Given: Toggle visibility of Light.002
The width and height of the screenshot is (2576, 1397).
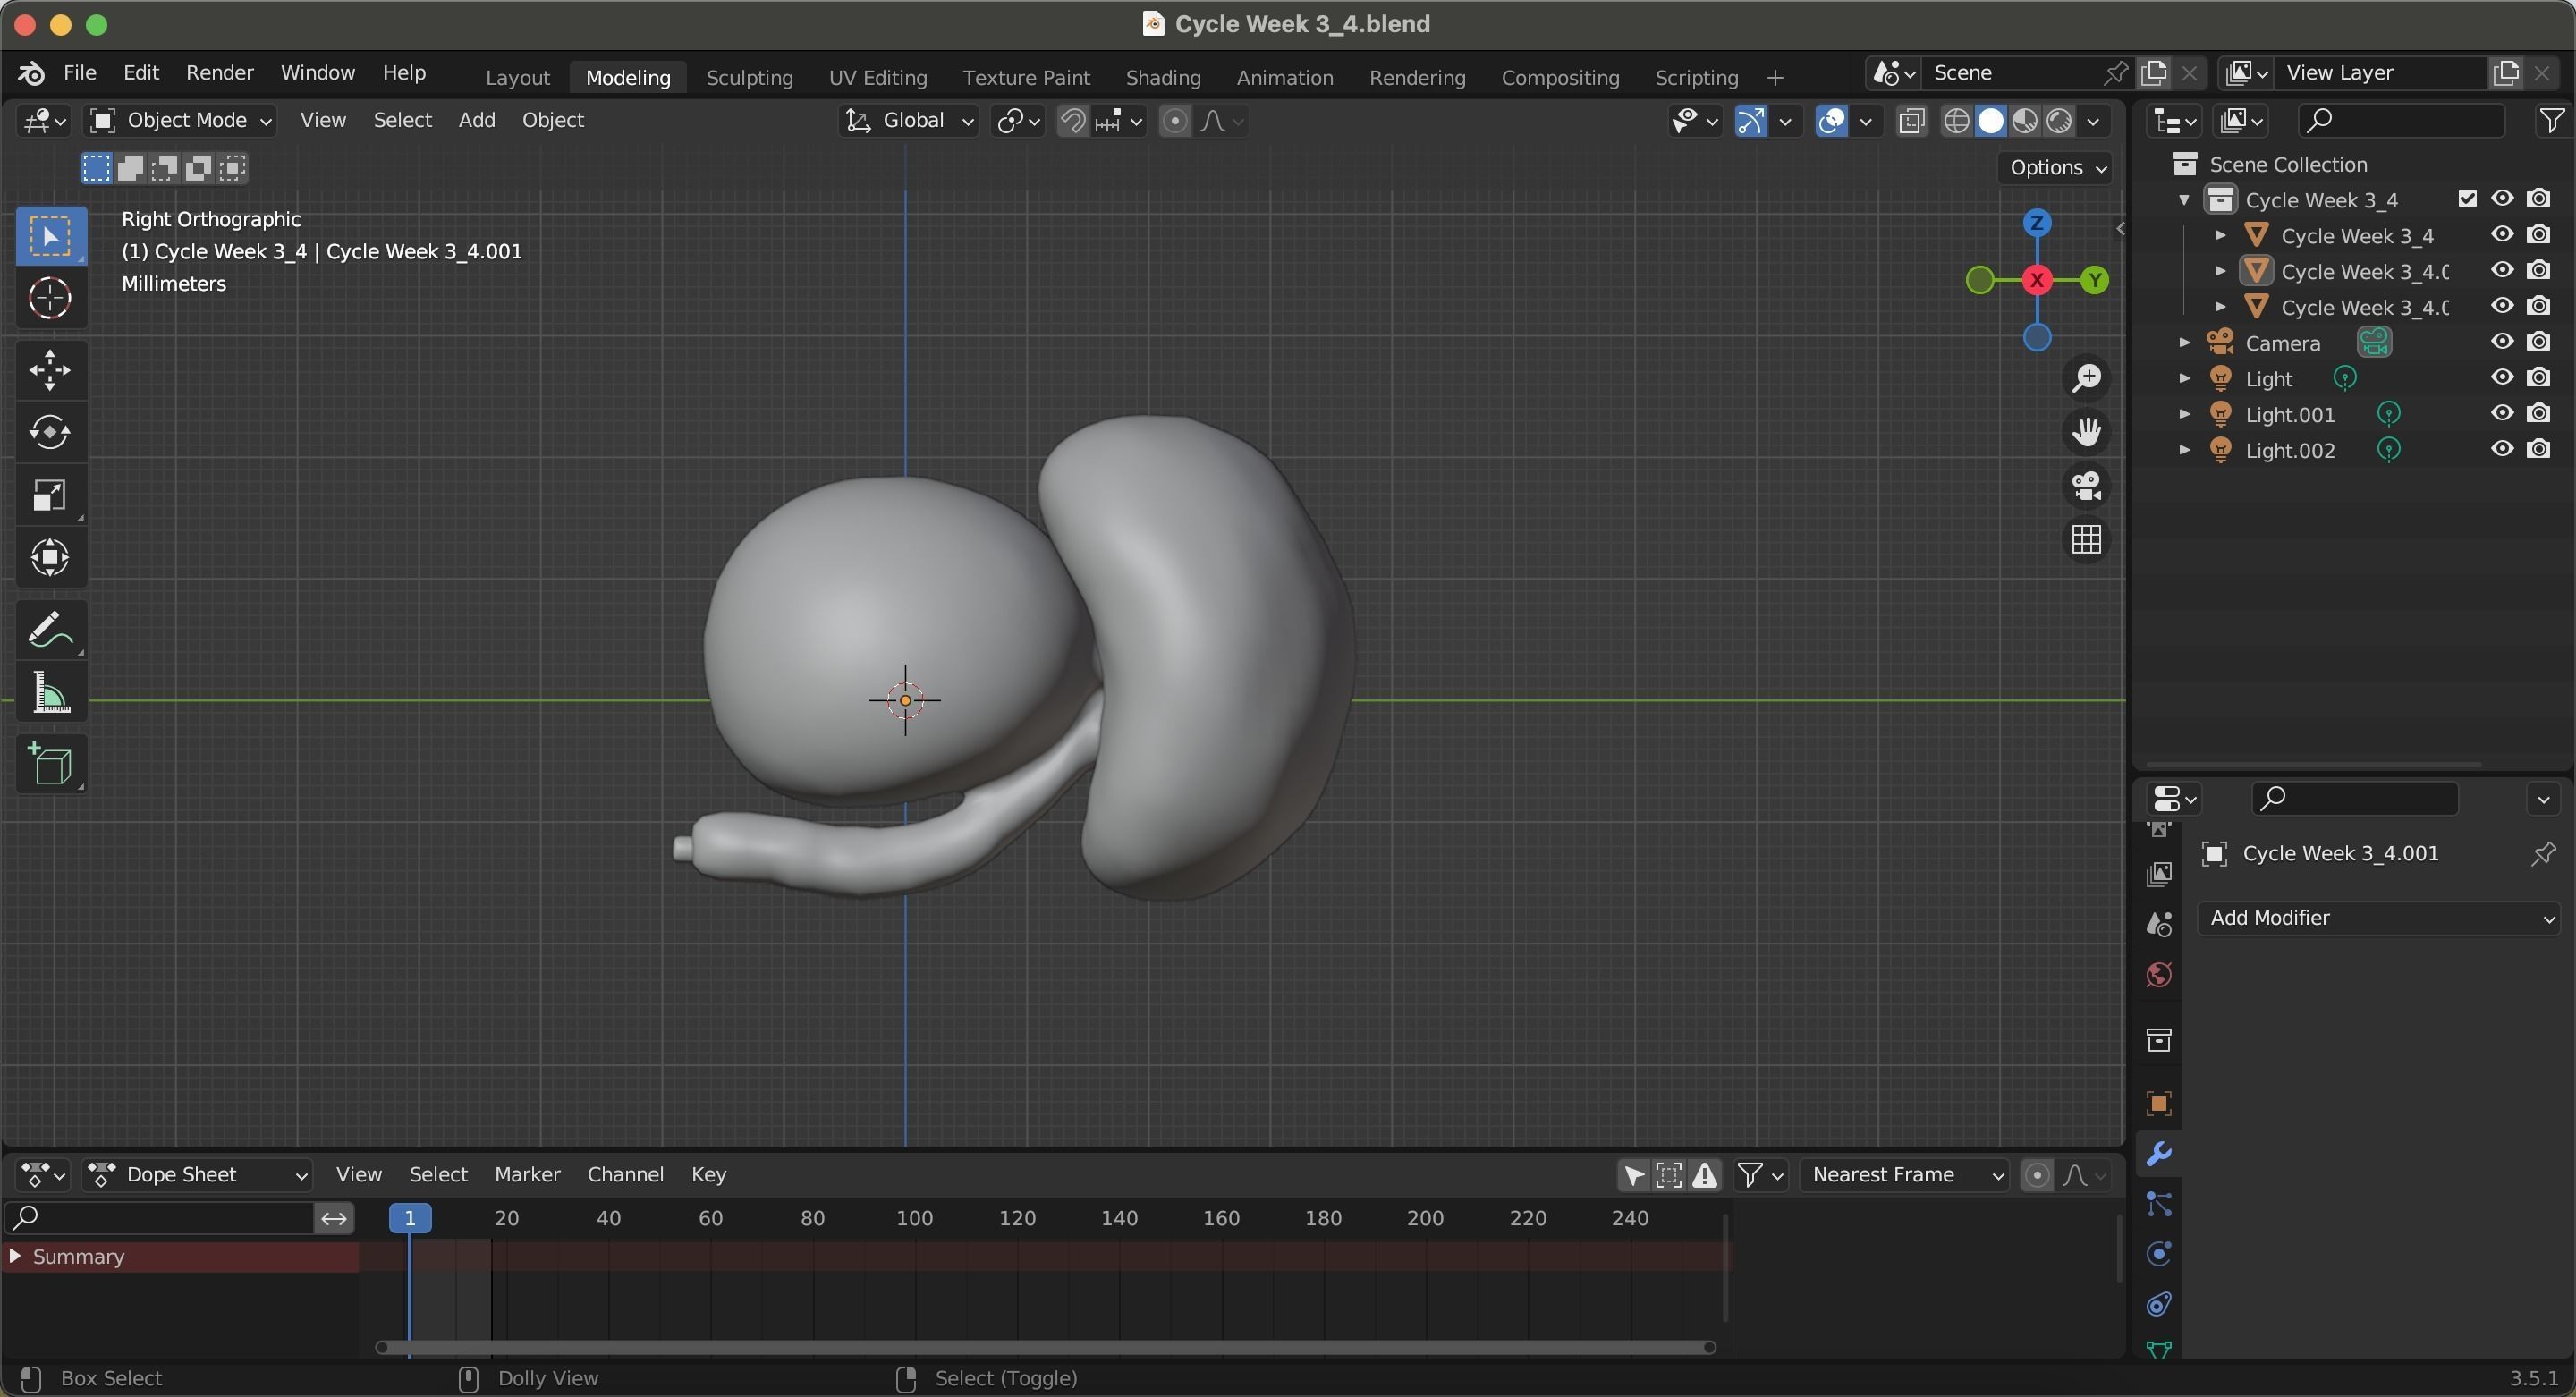Looking at the screenshot, I should point(2502,449).
